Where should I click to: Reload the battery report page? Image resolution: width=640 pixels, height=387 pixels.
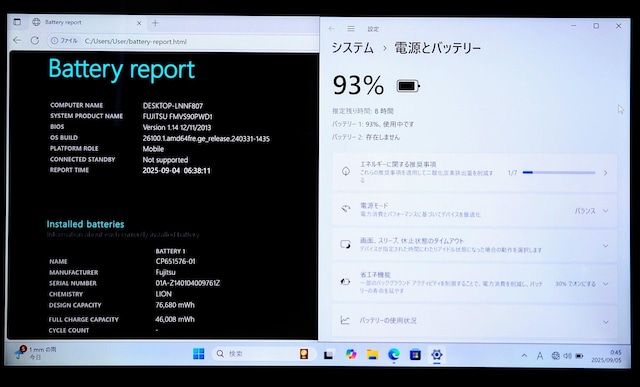coord(35,40)
